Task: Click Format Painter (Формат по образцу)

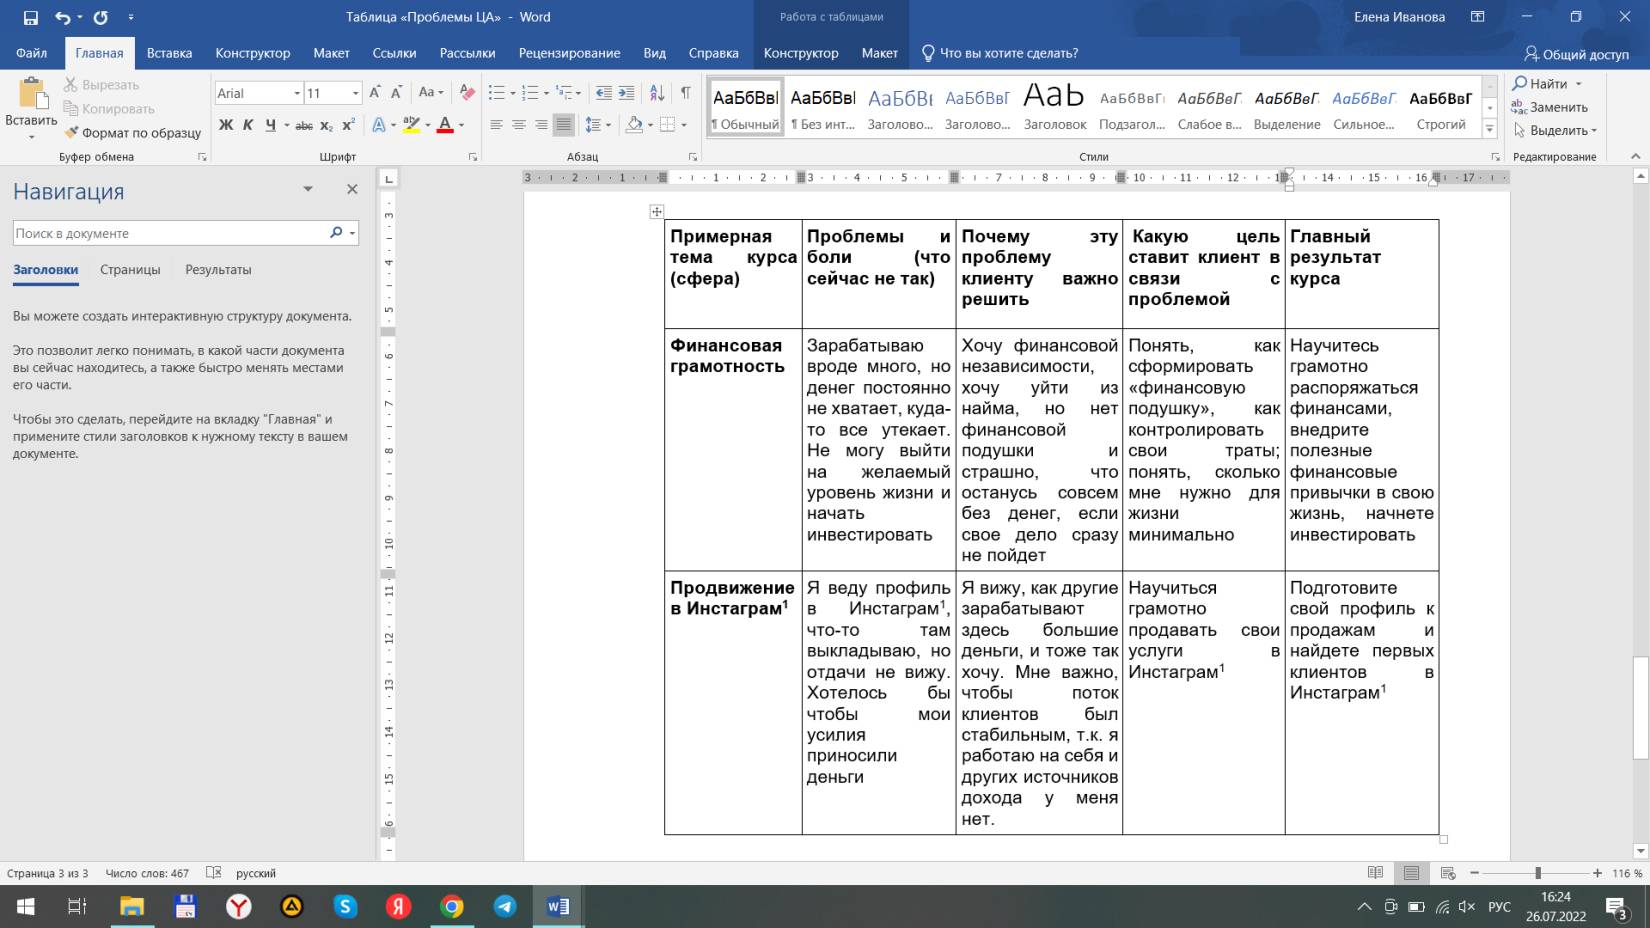Action: tap(132, 132)
